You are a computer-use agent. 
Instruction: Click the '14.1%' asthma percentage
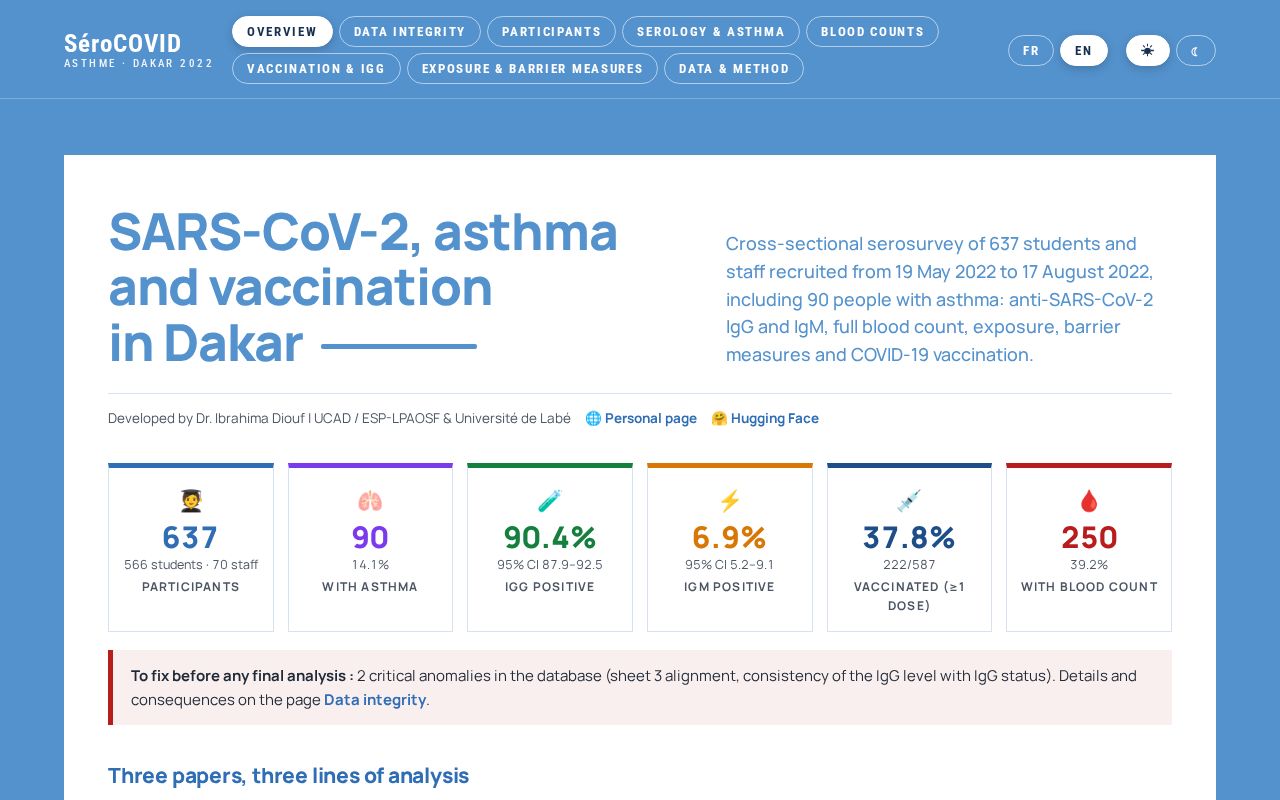point(370,565)
